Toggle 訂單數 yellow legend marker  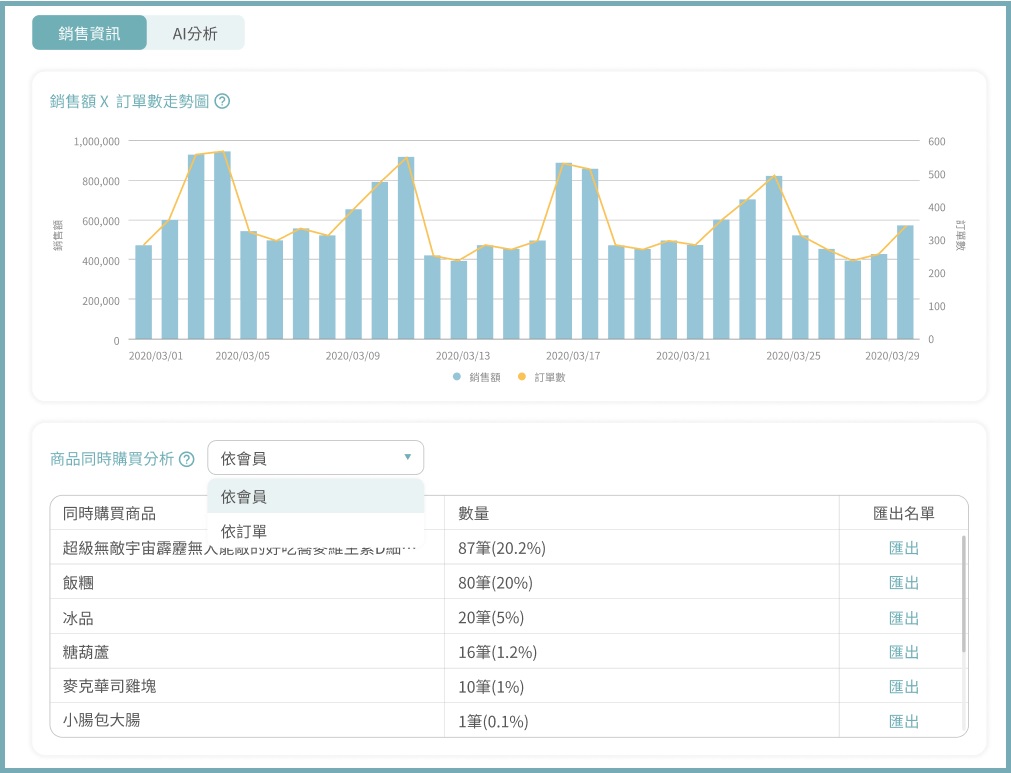click(521, 377)
